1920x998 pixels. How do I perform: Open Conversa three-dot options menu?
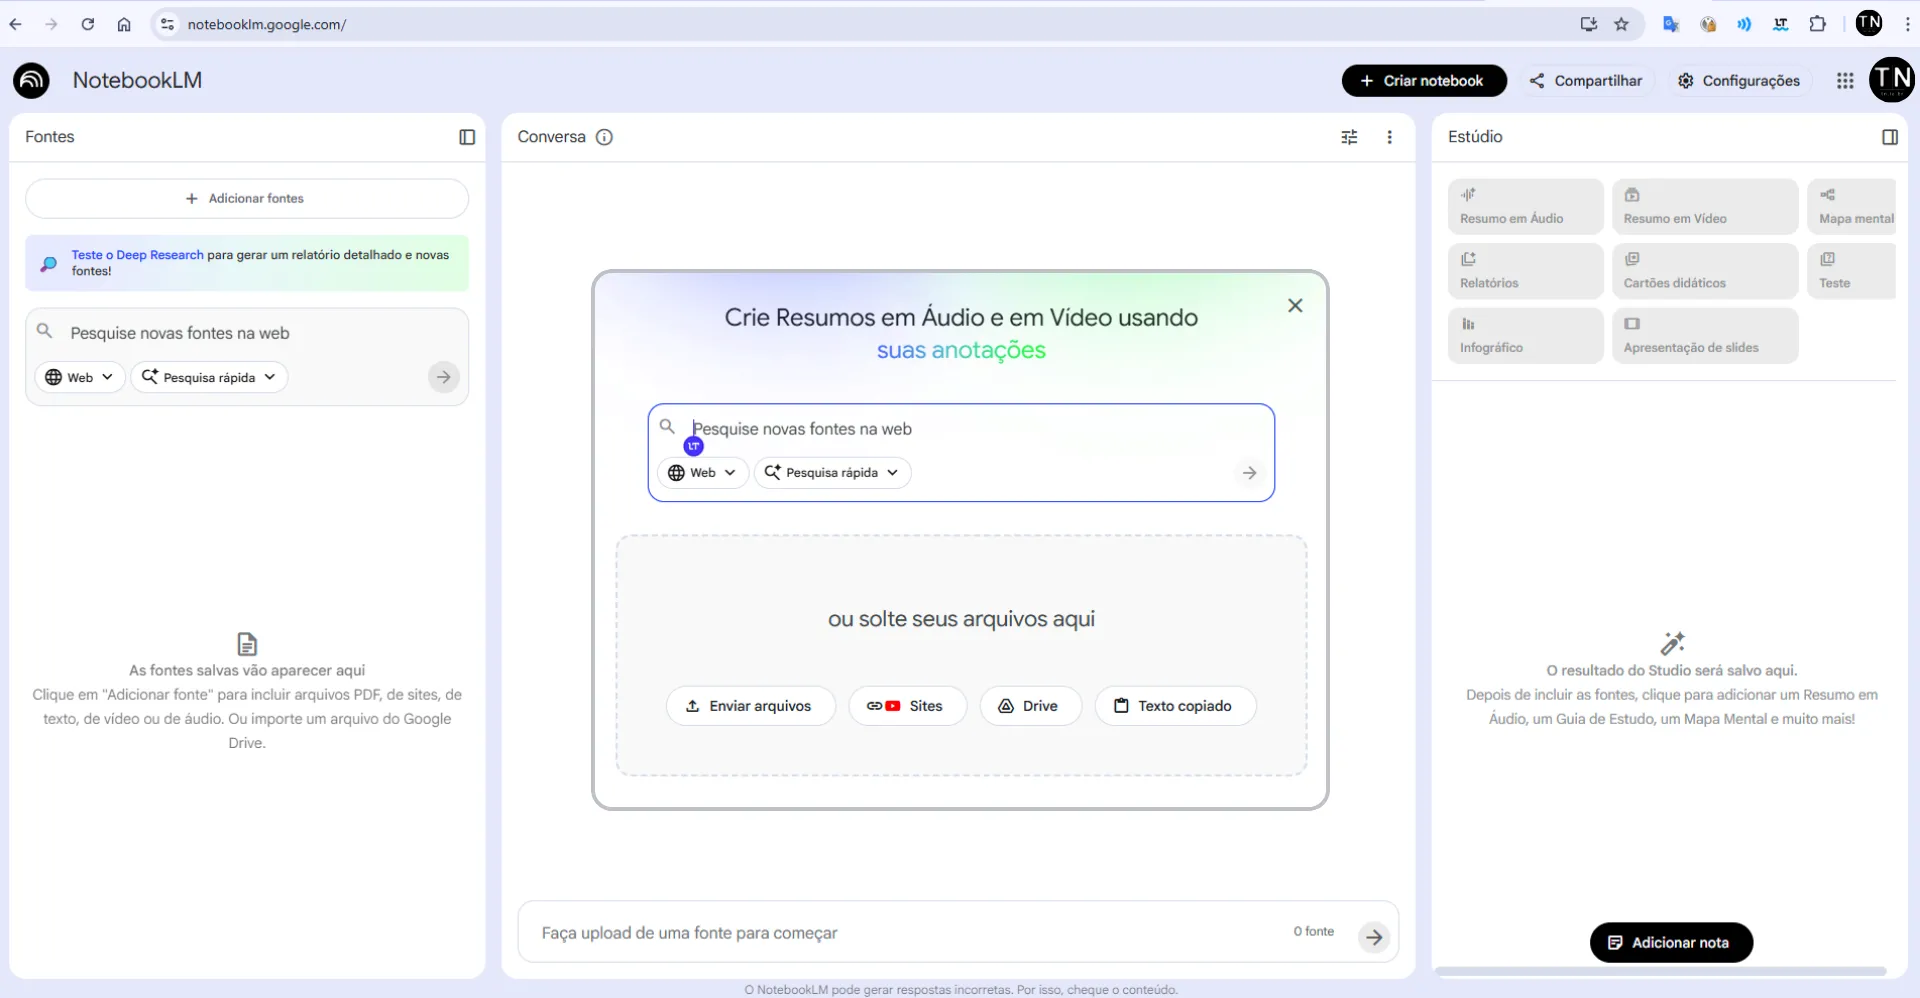click(1389, 137)
